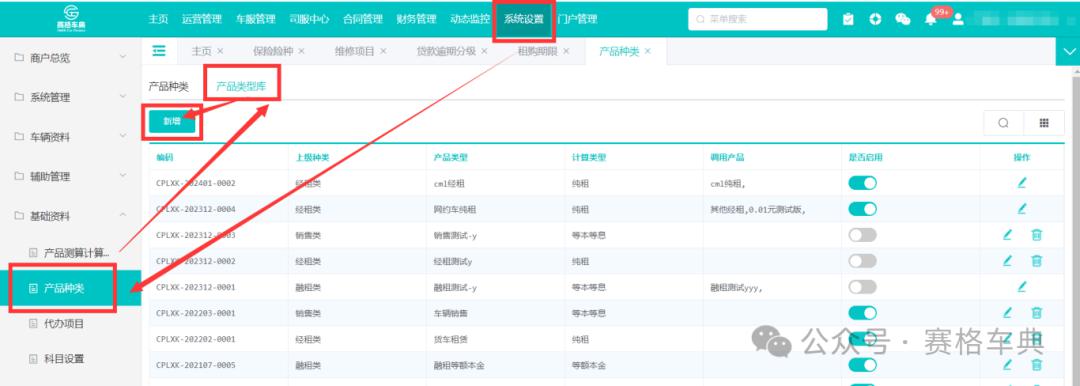This screenshot has height=386, width=1080.
Task: Open 产品测算计算 in the sidebar
Action: [70, 253]
